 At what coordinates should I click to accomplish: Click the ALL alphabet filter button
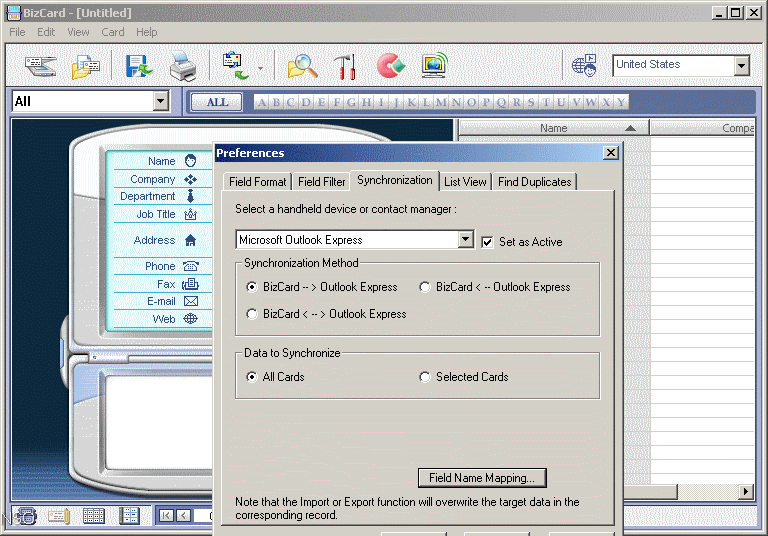pyautogui.click(x=217, y=102)
